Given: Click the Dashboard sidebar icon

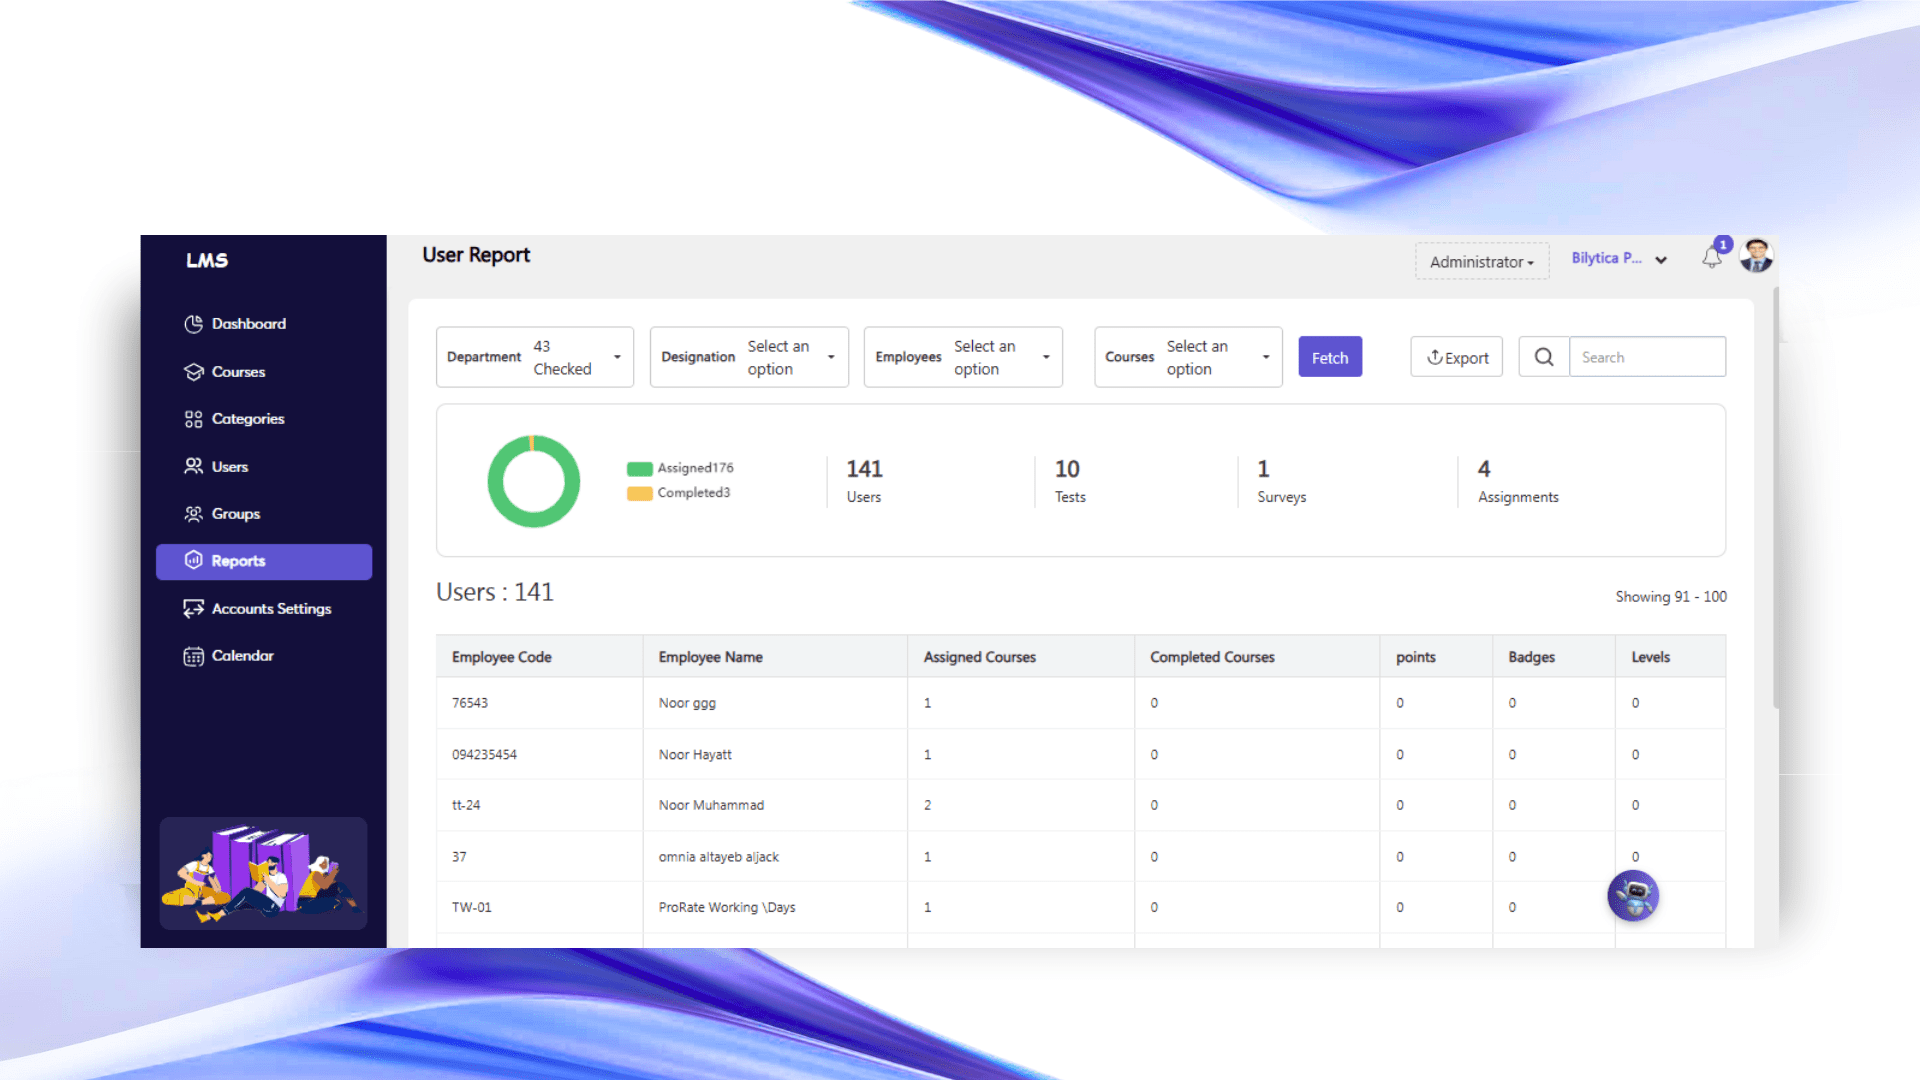Looking at the screenshot, I should click(193, 324).
